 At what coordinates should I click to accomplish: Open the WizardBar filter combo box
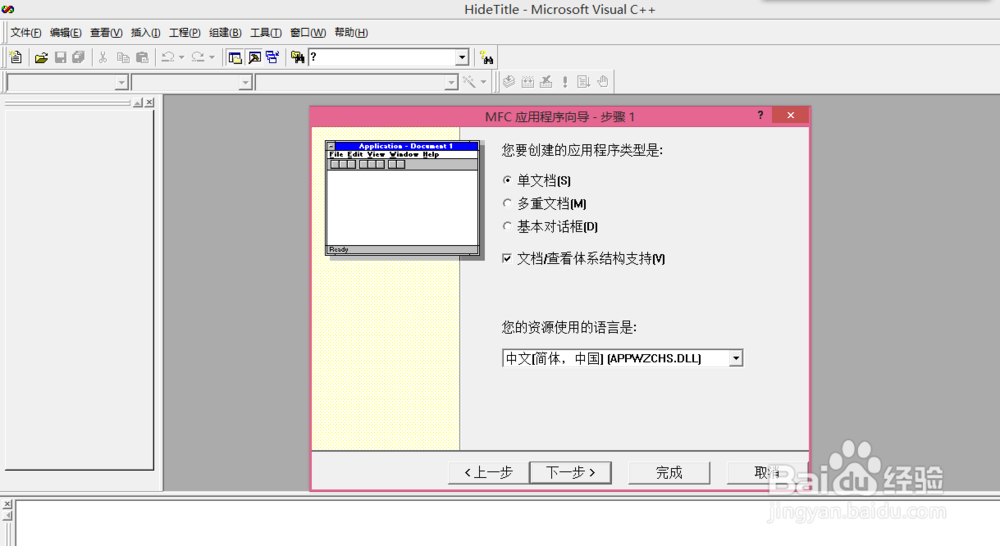pos(191,82)
